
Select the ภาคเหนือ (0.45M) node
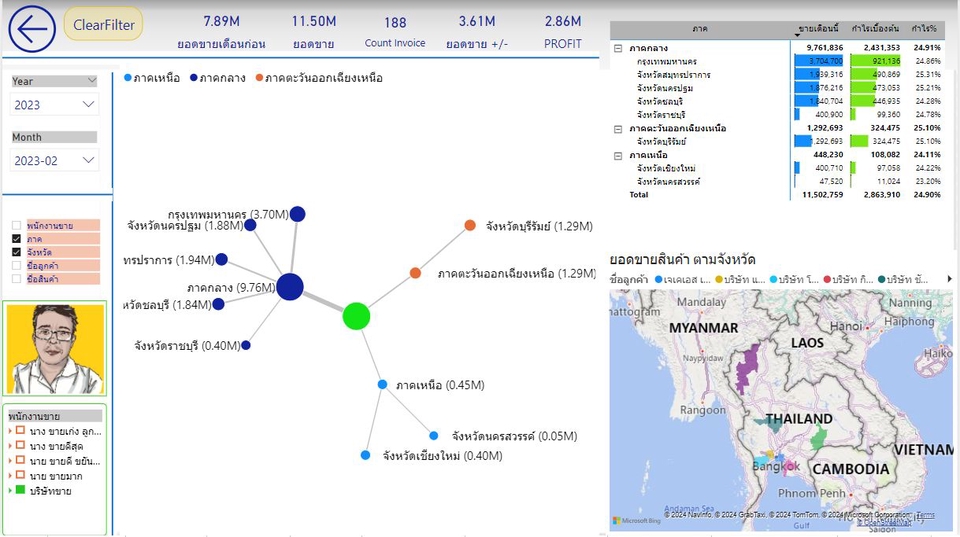pyautogui.click(x=383, y=385)
